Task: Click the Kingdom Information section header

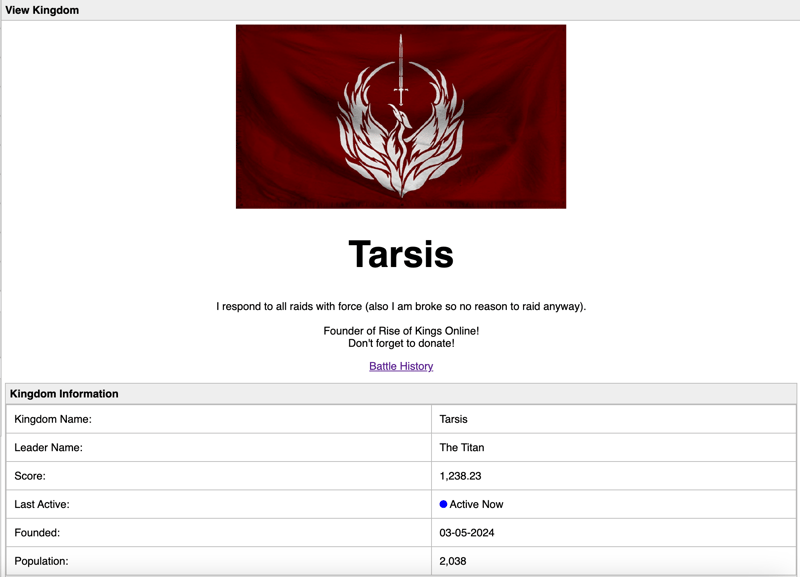Action: coord(64,394)
